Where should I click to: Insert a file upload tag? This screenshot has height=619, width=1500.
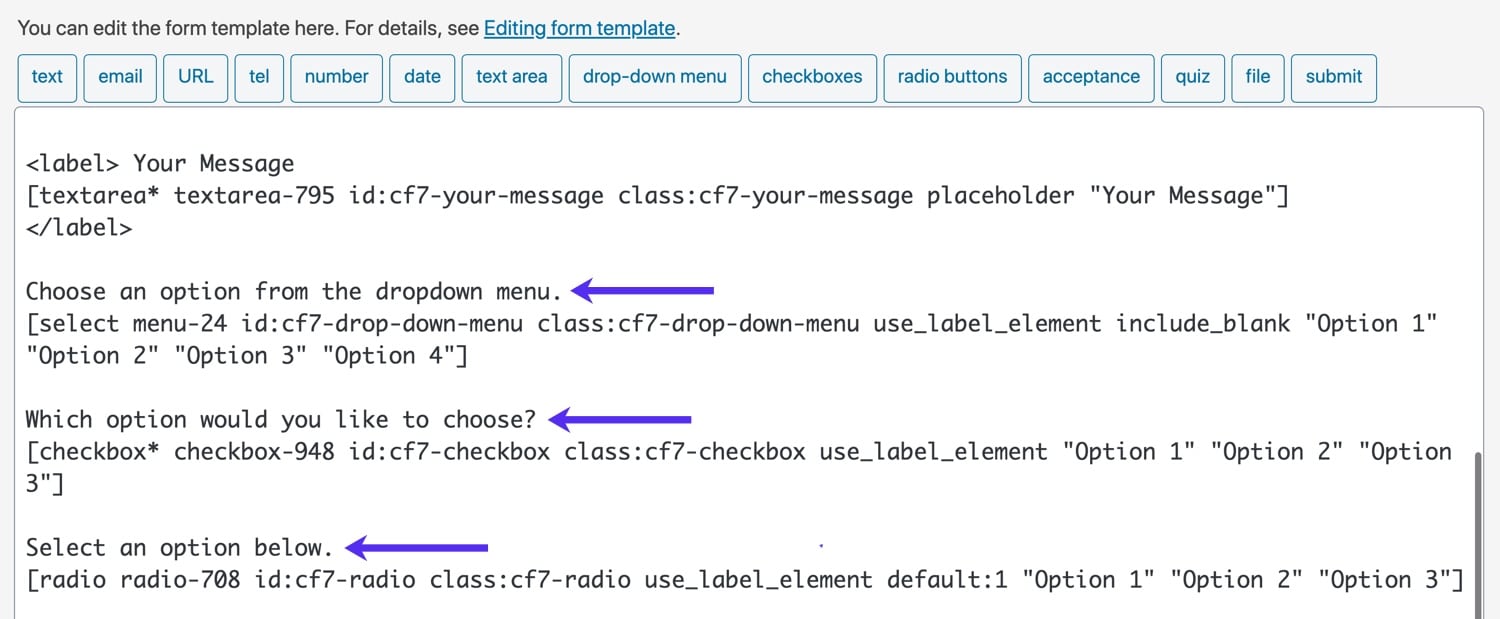pos(1257,77)
